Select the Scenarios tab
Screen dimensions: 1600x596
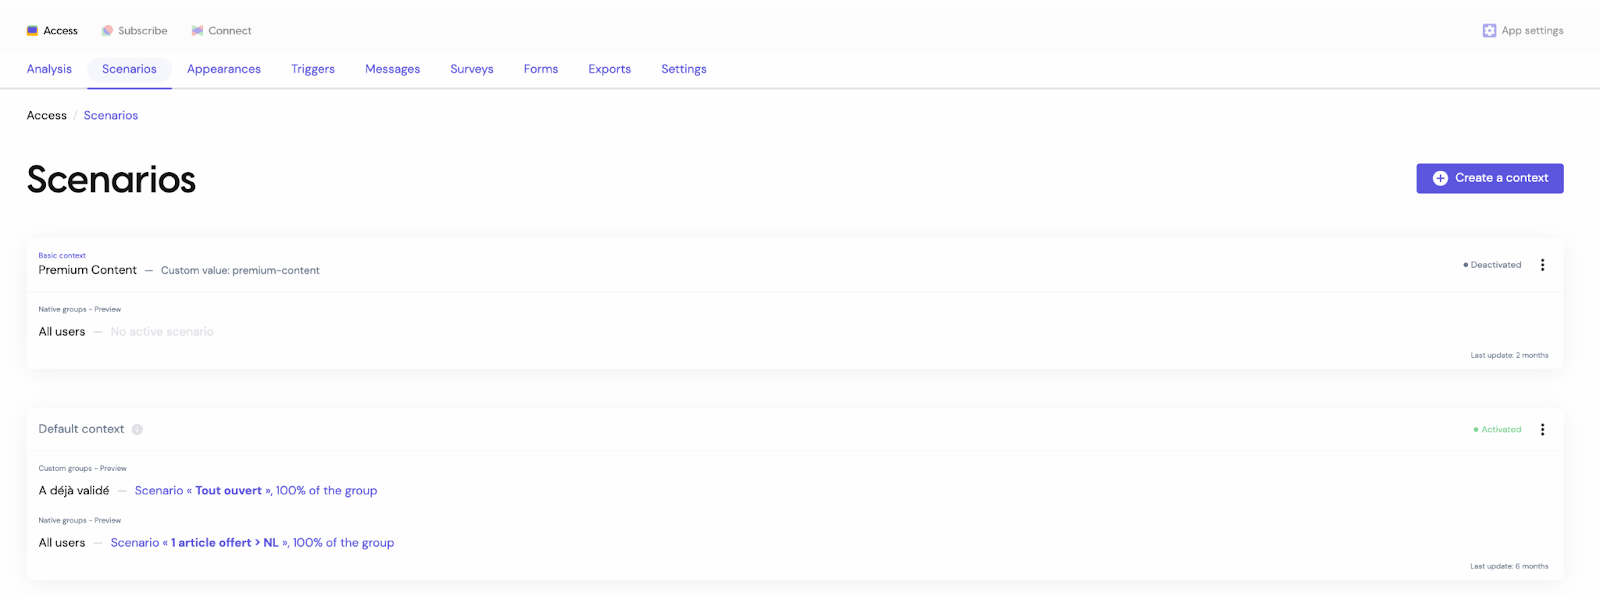point(129,69)
